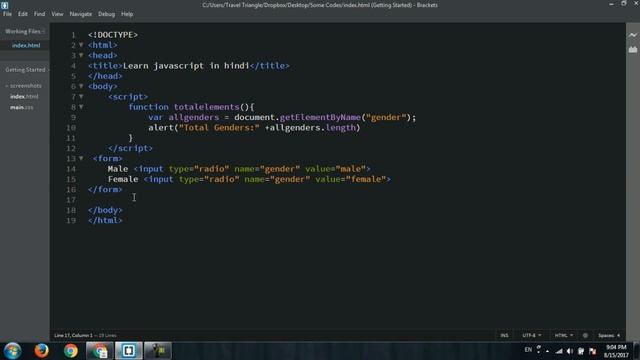This screenshot has width=640, height=360.
Task: Click the EN language indicator
Action: (x=528, y=350)
